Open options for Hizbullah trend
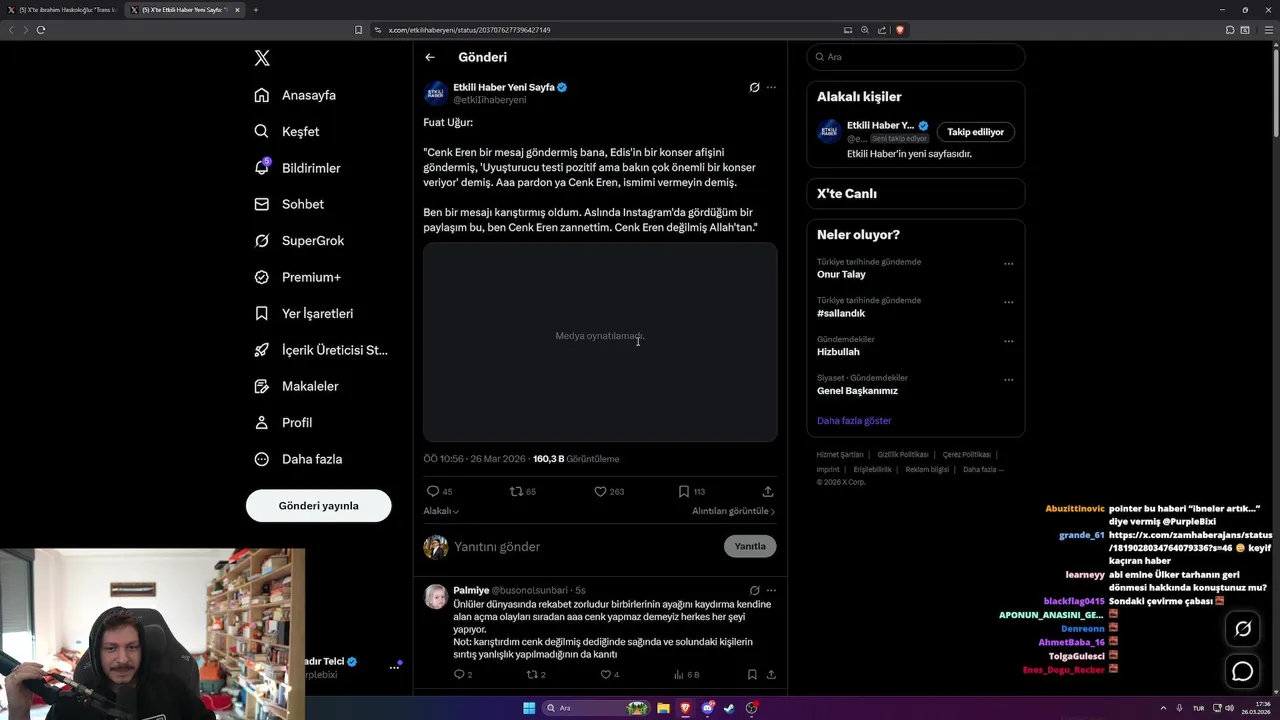 pyautogui.click(x=1008, y=341)
